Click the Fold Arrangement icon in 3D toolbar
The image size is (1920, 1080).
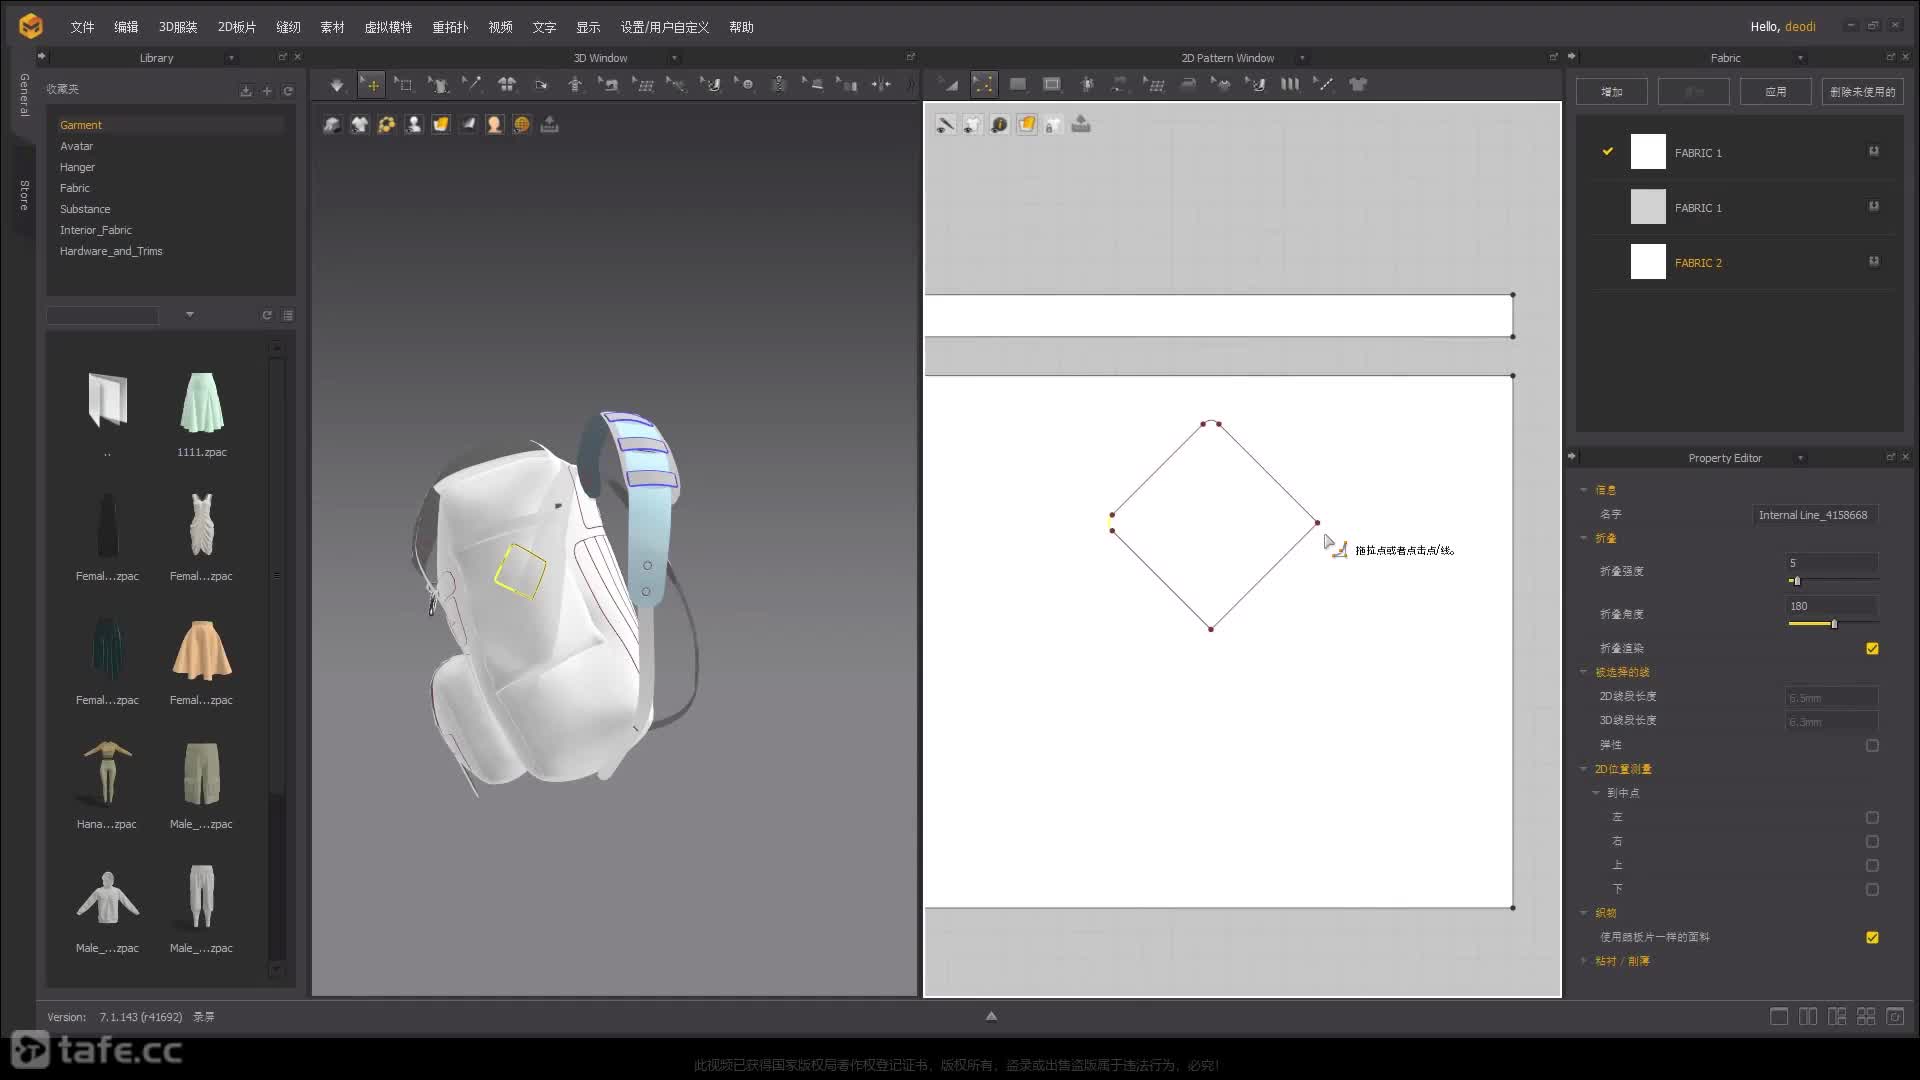click(541, 85)
